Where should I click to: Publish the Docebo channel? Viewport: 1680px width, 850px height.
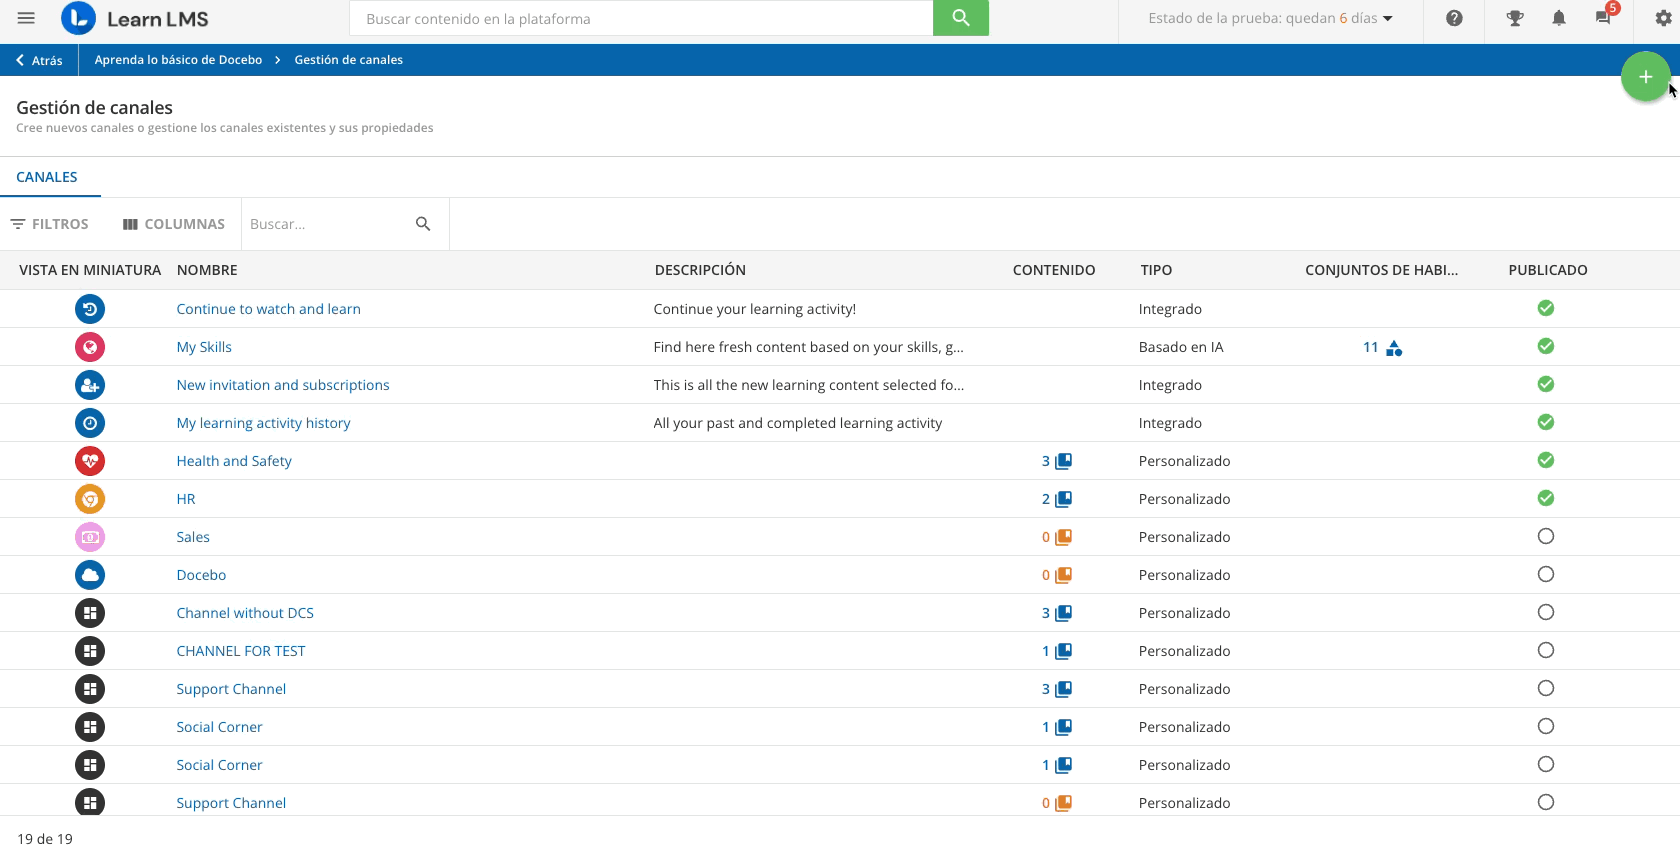[1546, 574]
